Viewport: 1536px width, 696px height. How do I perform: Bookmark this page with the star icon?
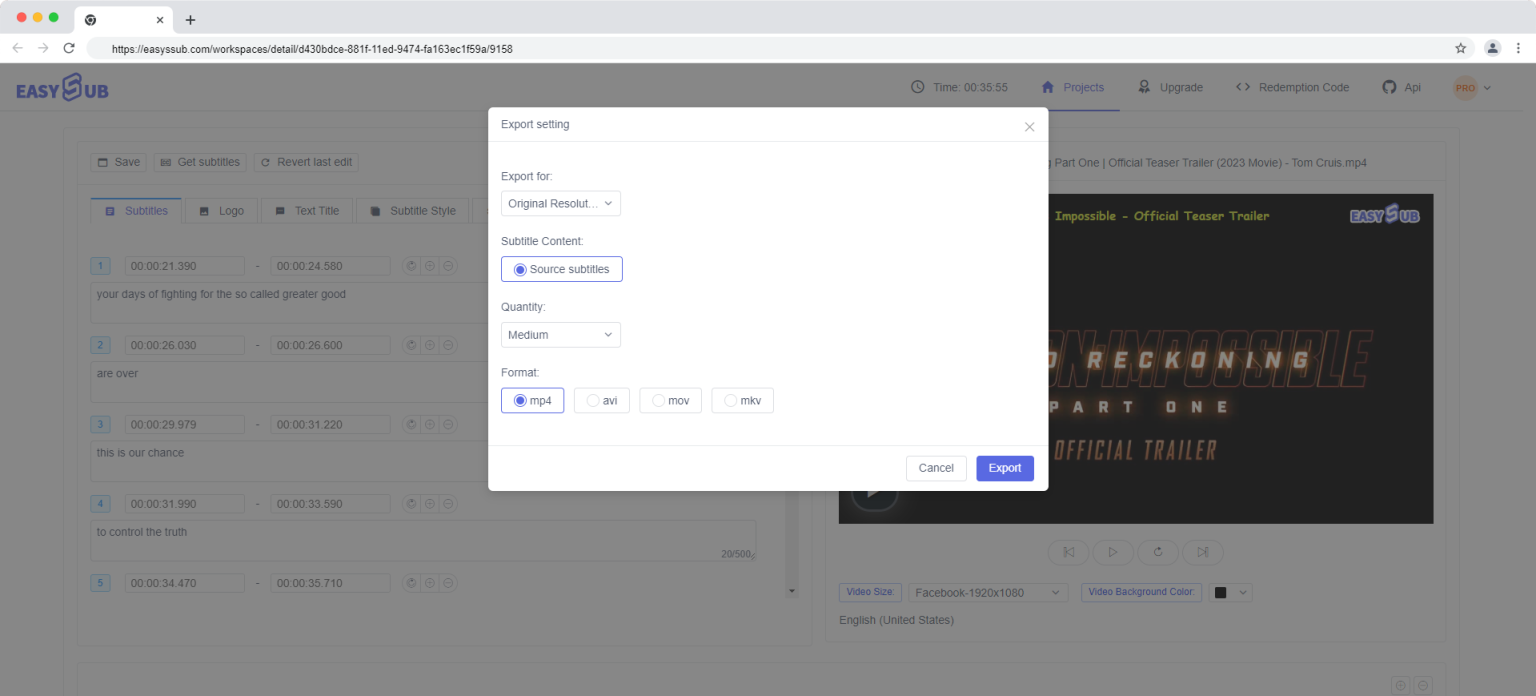[x=1460, y=48]
